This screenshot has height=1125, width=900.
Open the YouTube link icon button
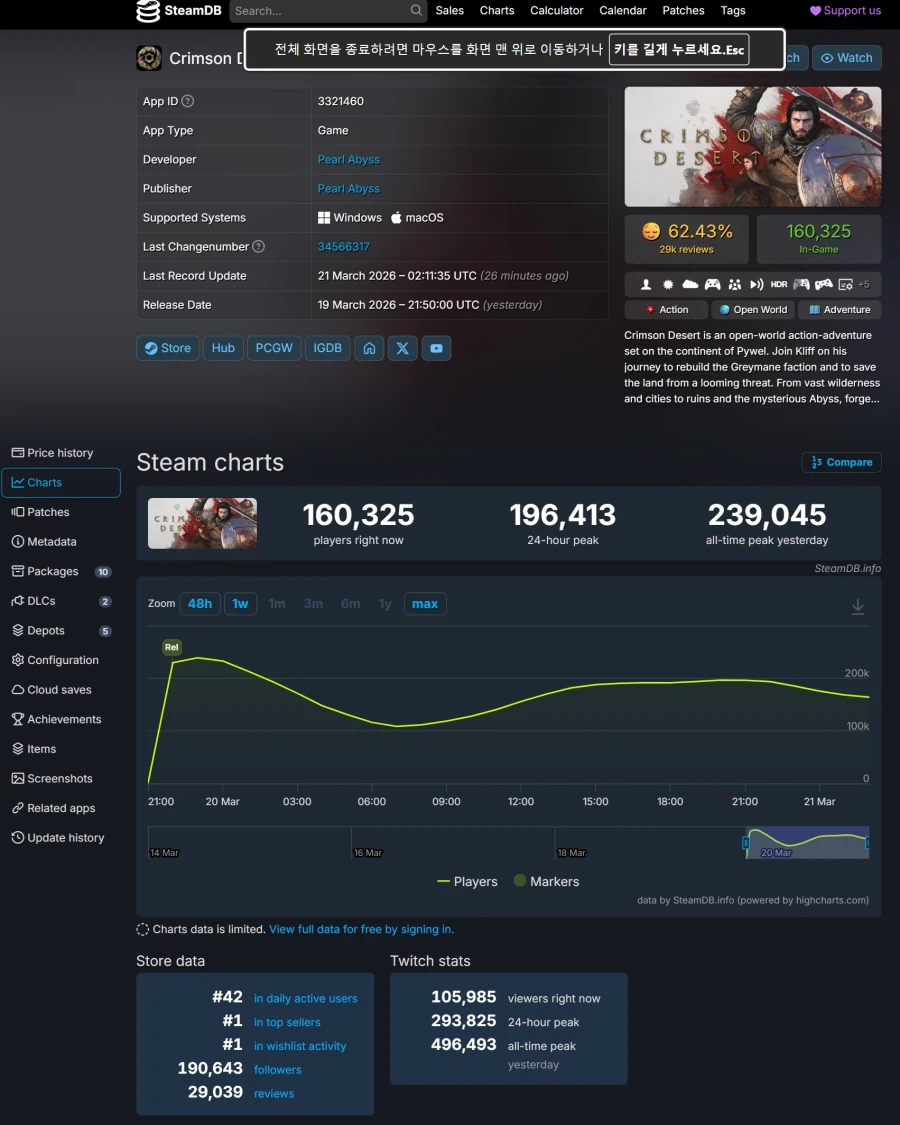coord(436,348)
